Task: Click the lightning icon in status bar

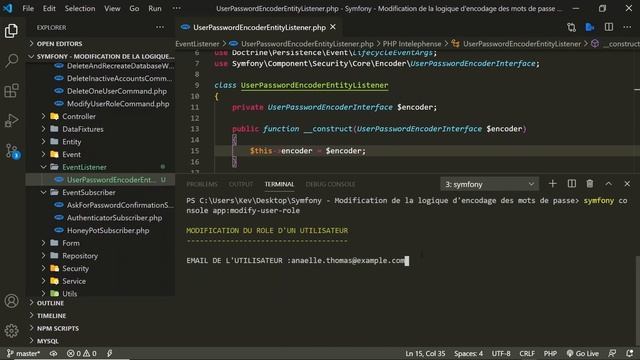Action: coord(109,353)
